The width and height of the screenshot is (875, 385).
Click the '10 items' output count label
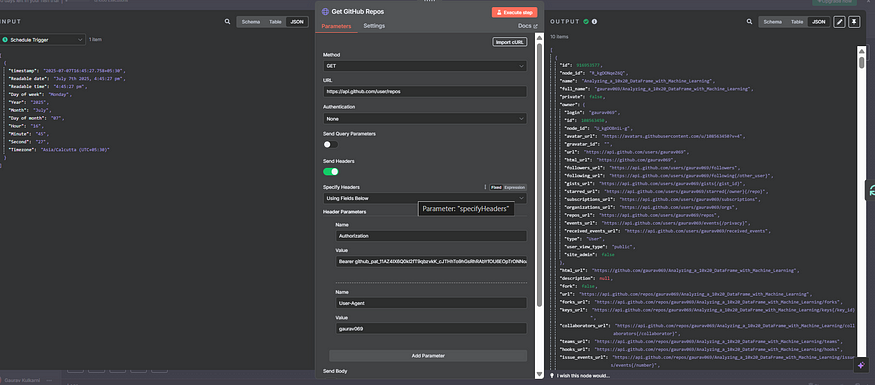pos(559,36)
